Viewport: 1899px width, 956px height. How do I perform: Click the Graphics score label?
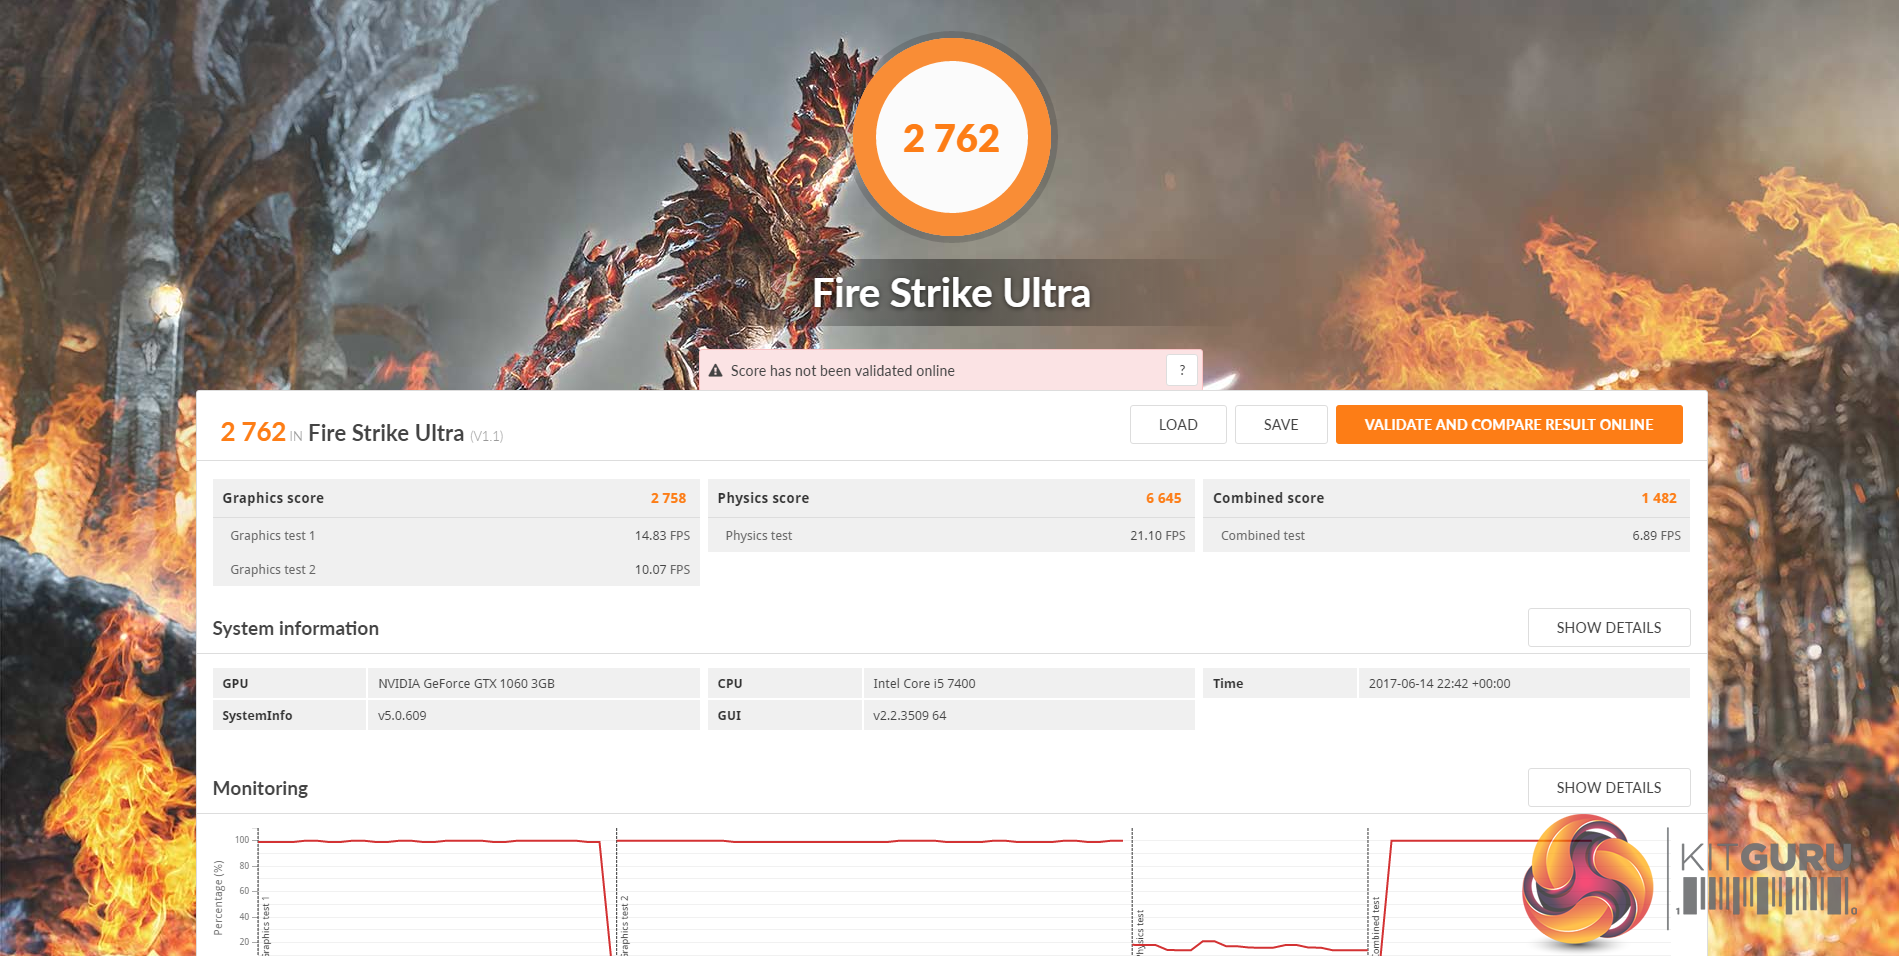273,498
